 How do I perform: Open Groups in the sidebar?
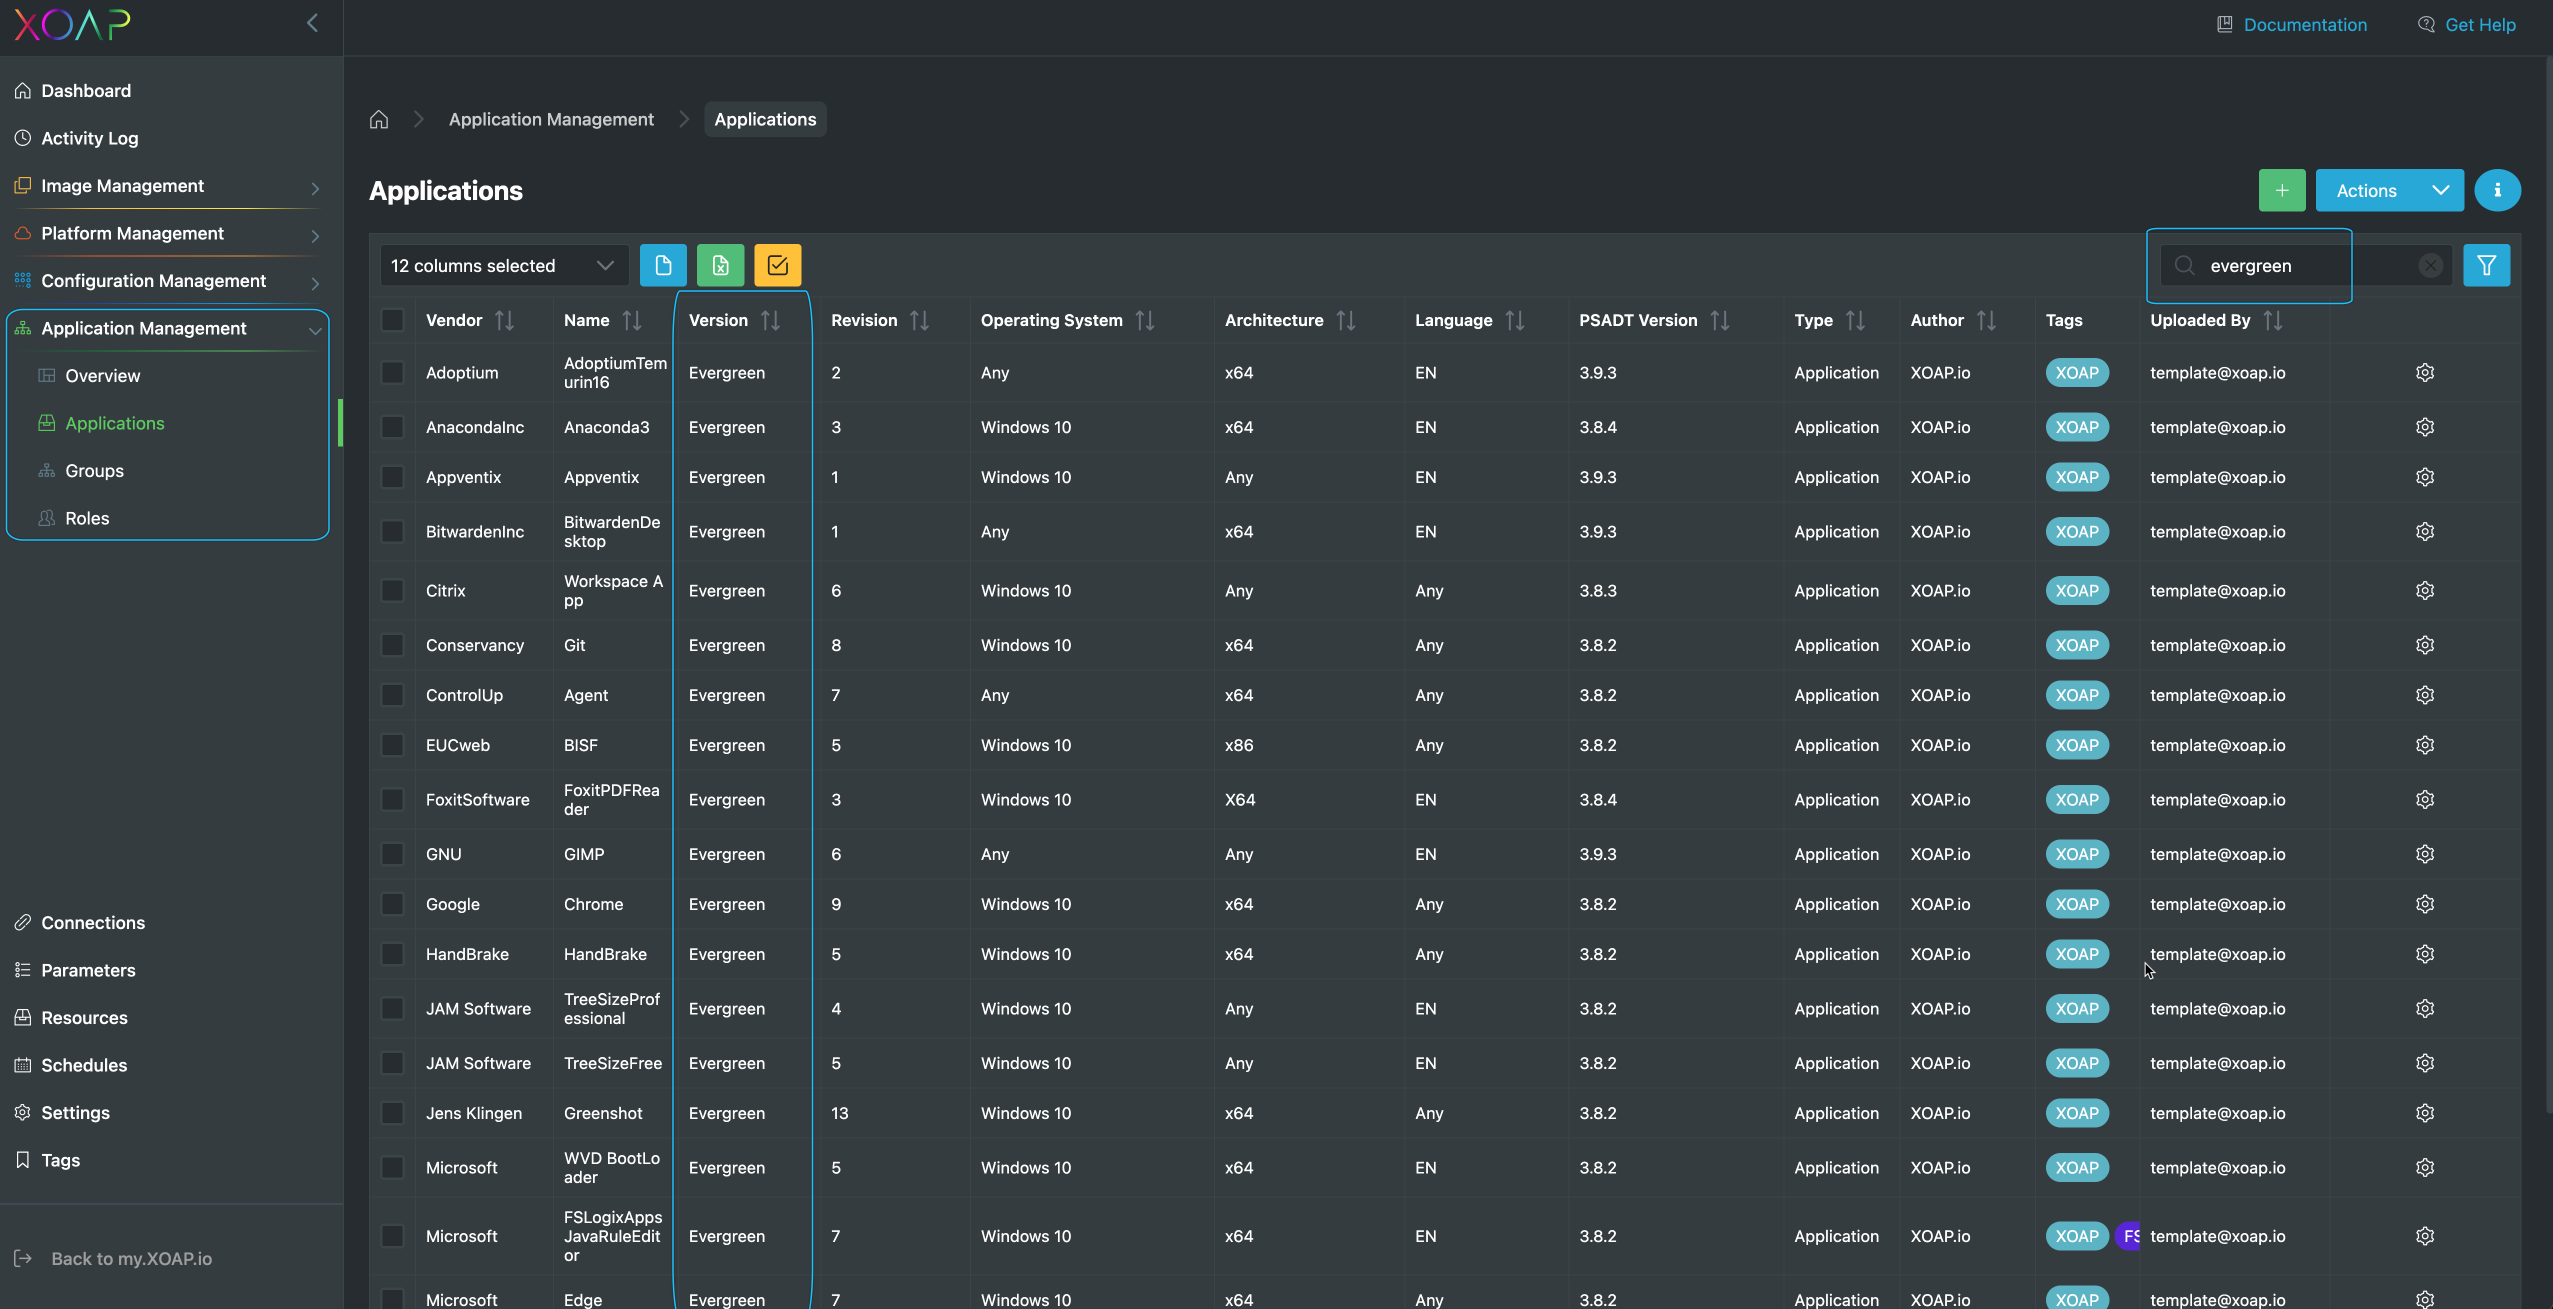(94, 471)
